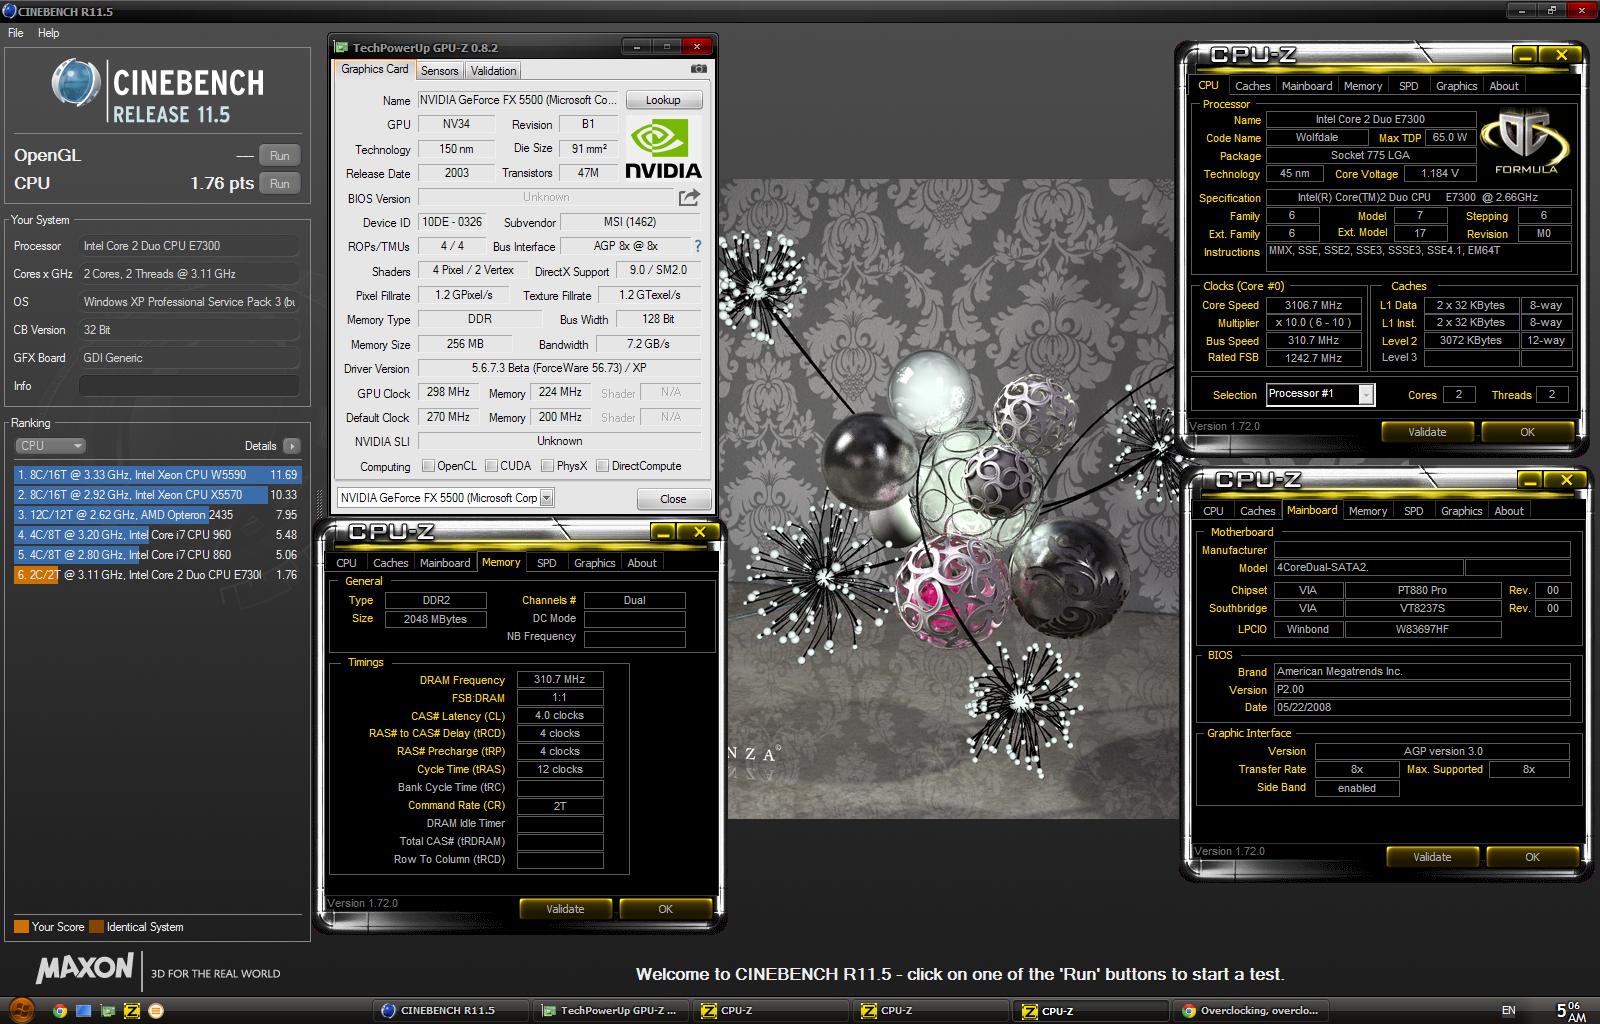Expand the ranking Details arrow
This screenshot has width=1600, height=1024.
291,446
